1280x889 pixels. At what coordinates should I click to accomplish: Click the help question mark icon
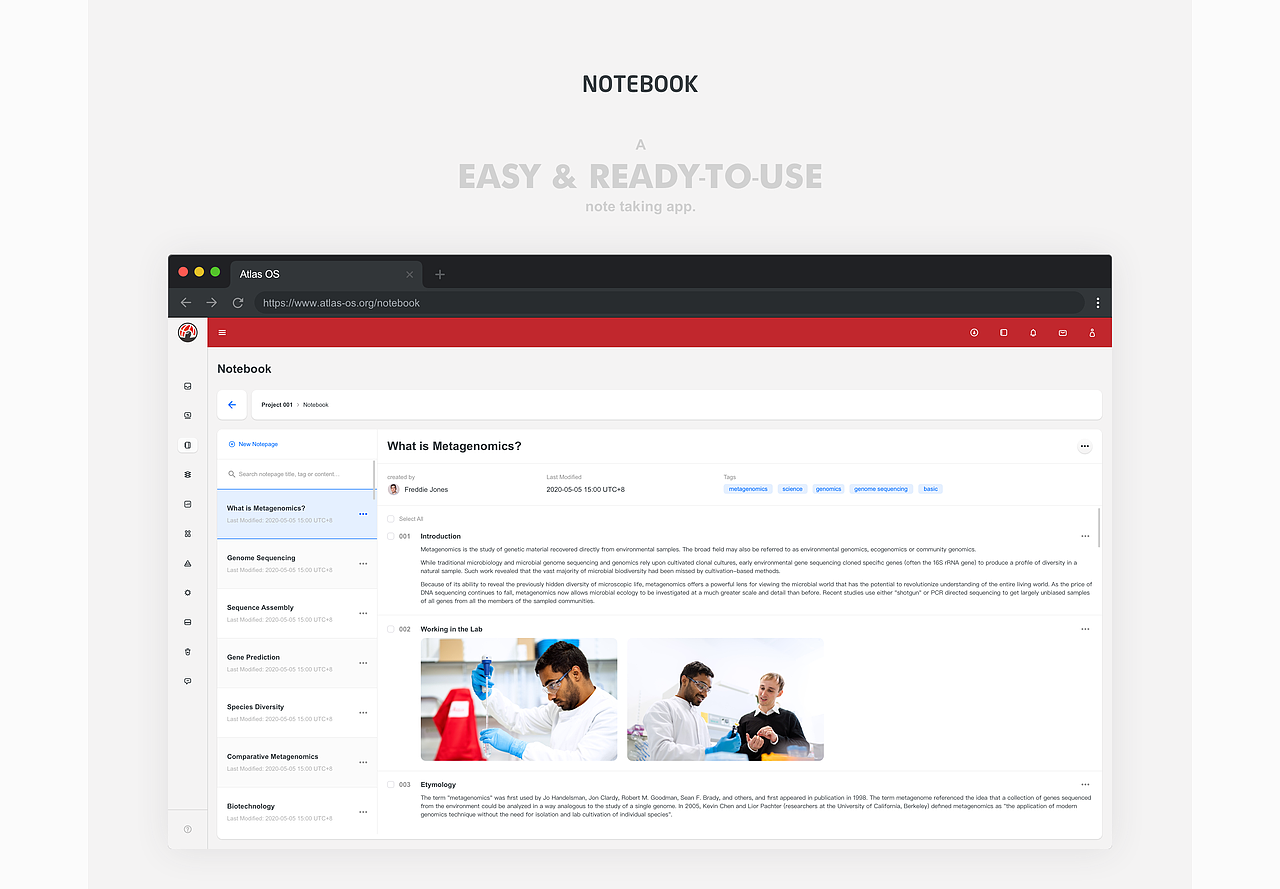[188, 829]
